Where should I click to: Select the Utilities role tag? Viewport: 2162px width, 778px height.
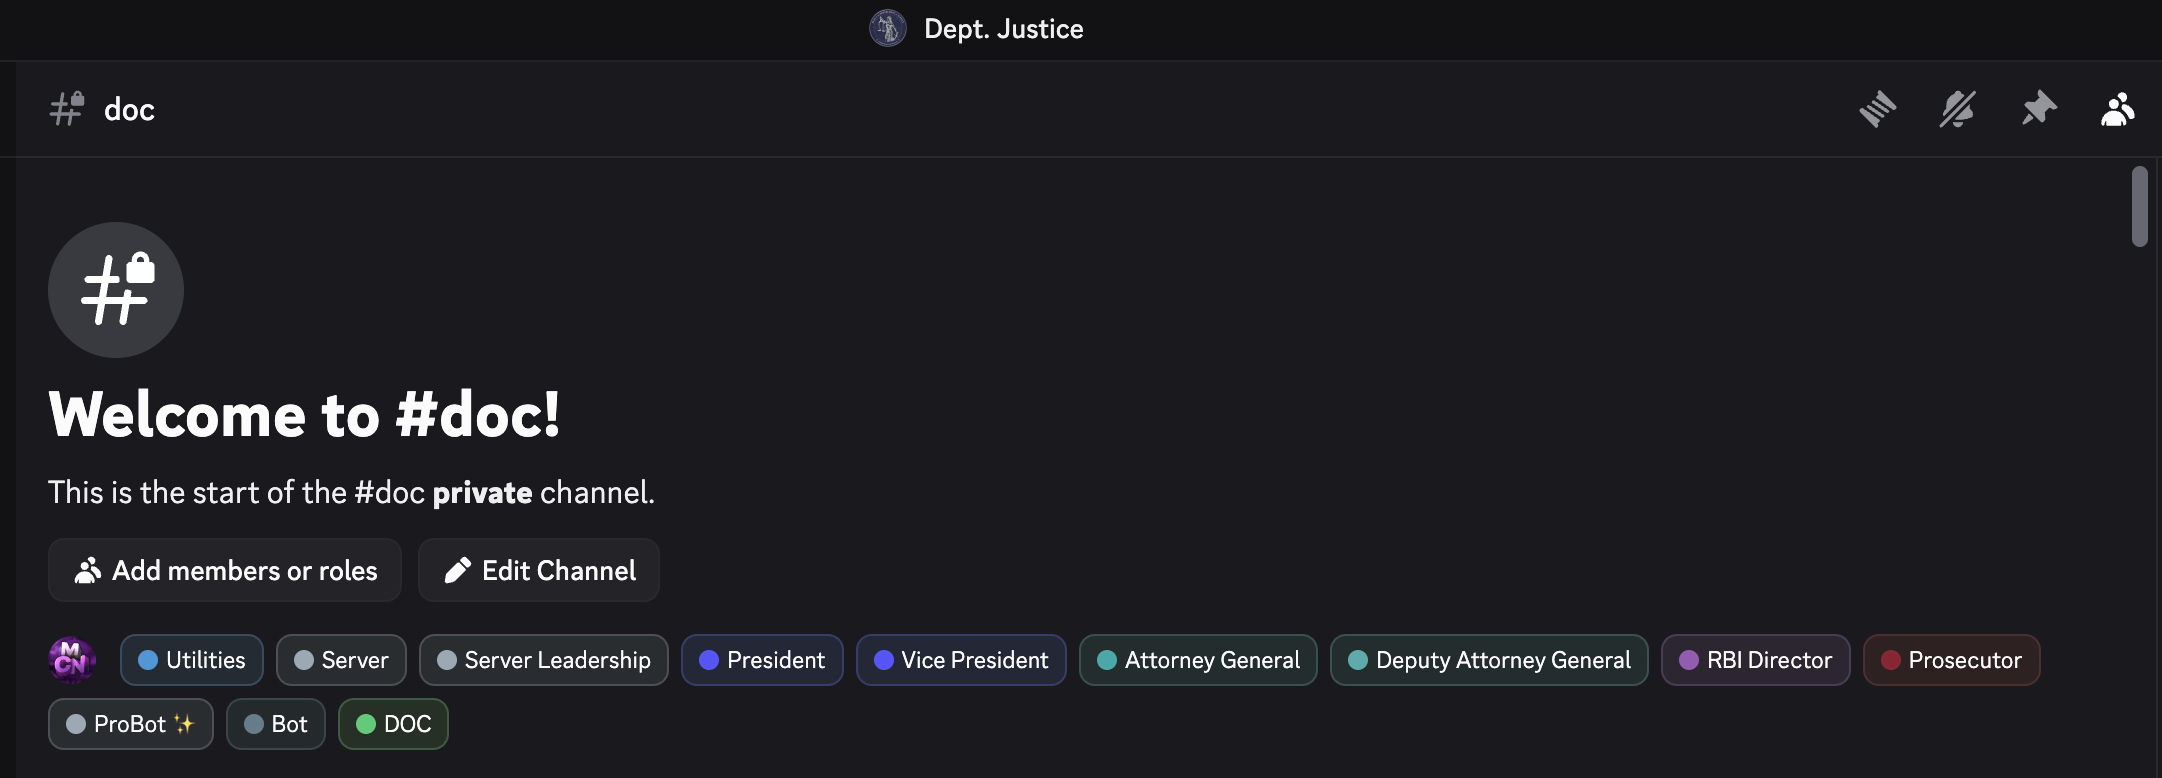192,660
